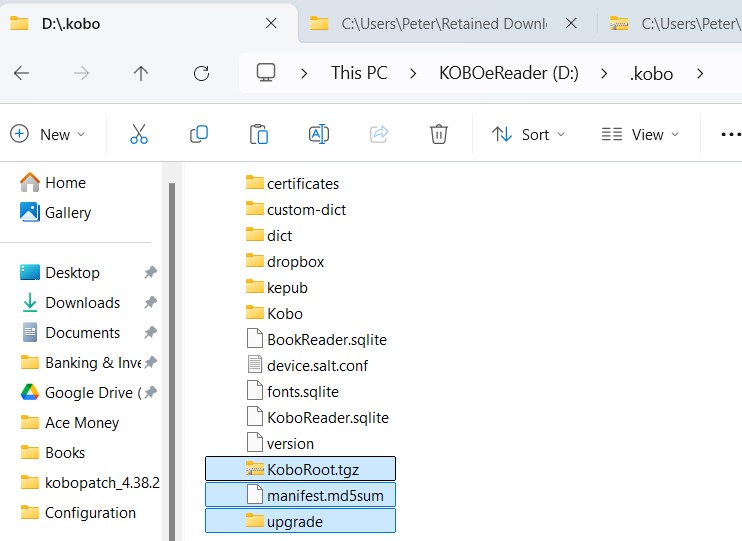This screenshot has height=541, width=742.
Task: Switch to the third C:\Users\Peter tab
Action: (672, 23)
